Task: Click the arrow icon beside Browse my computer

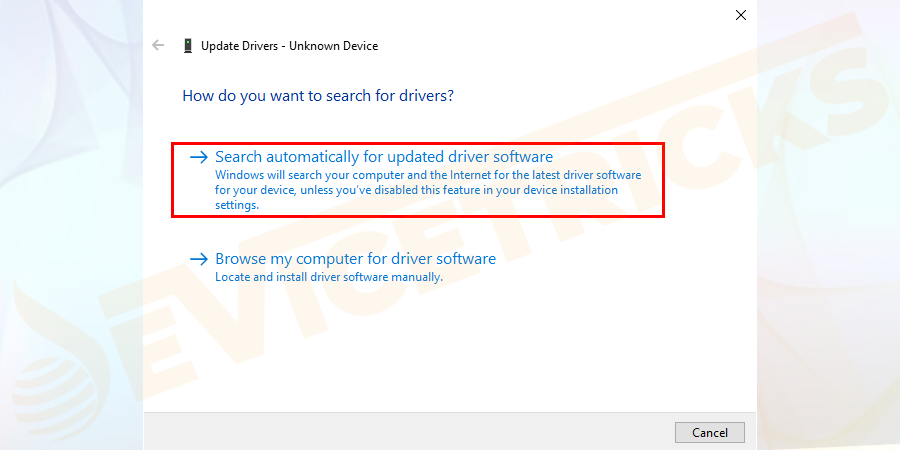Action: pos(199,259)
